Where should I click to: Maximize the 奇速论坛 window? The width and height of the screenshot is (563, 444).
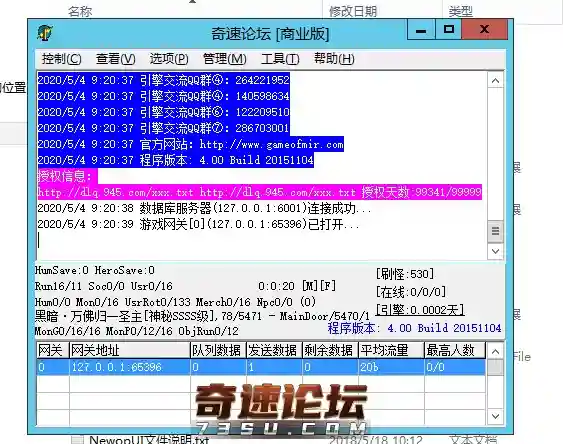[x=448, y=30]
